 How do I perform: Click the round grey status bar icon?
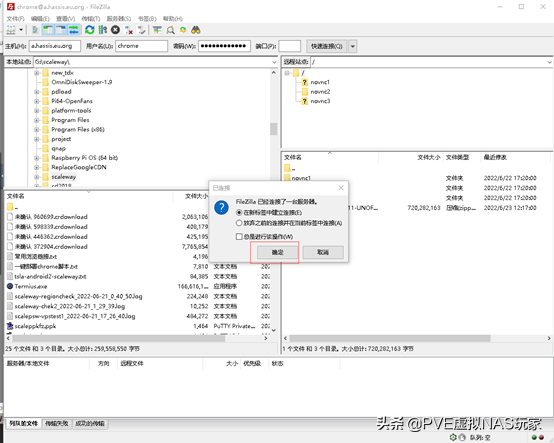pos(462,437)
